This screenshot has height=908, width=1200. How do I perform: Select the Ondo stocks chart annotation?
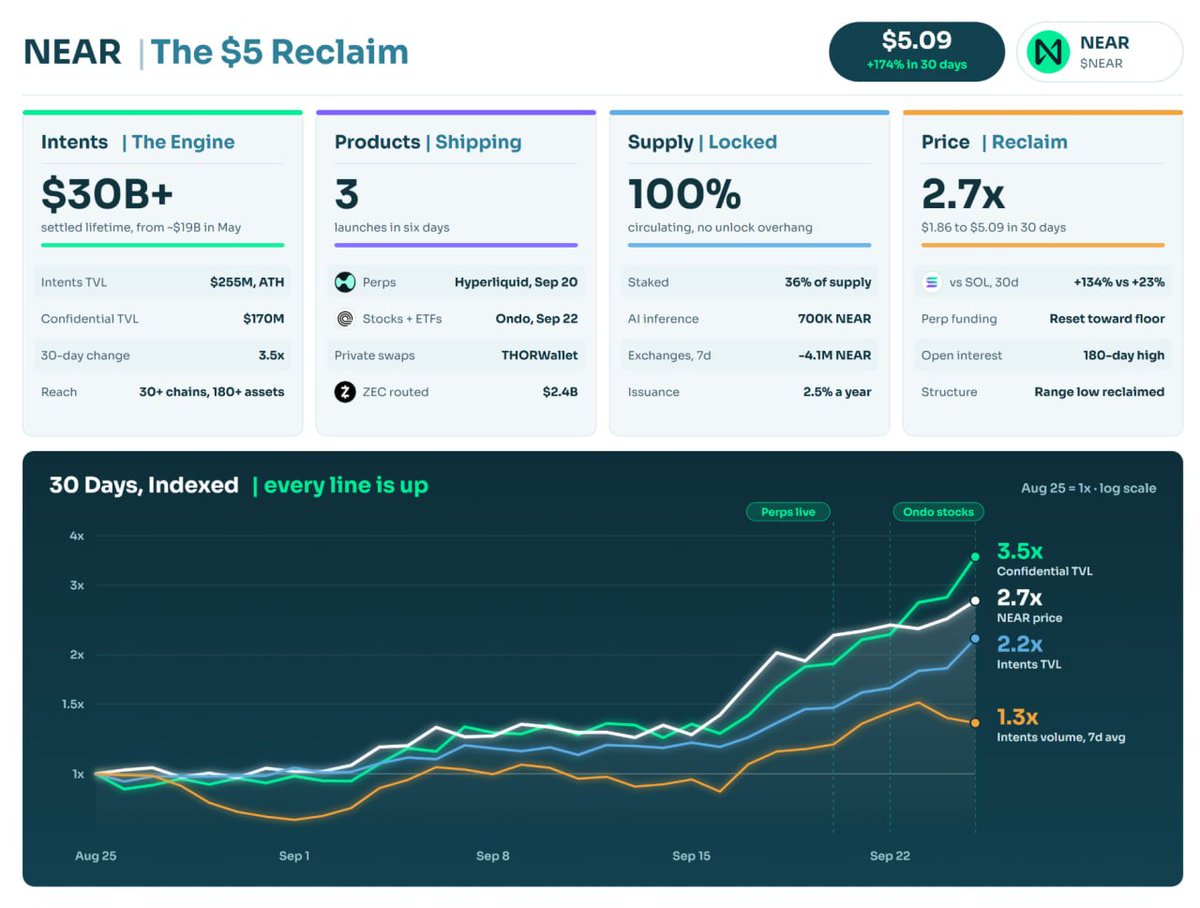click(x=938, y=512)
